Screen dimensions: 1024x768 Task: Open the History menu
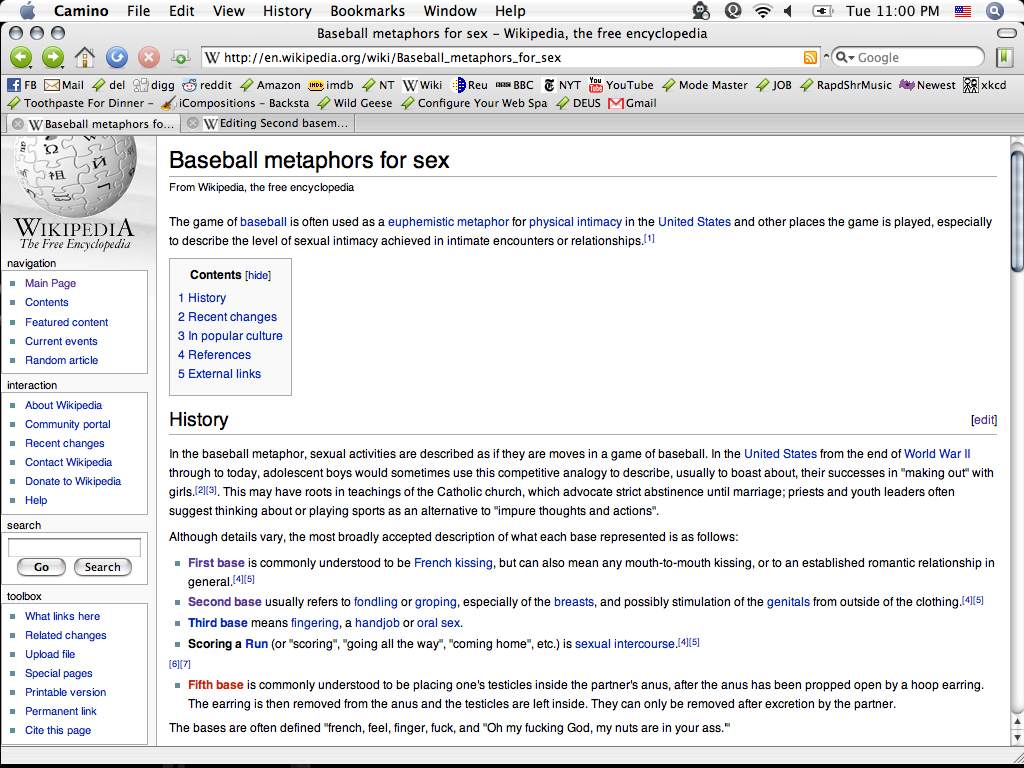287,10
